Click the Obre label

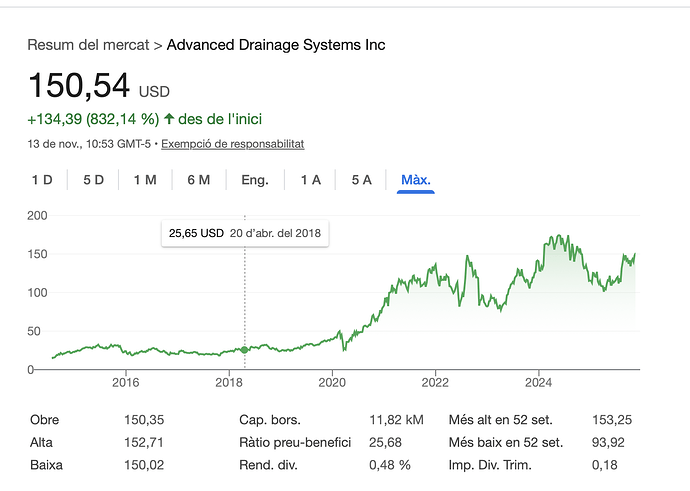[x=44, y=420]
